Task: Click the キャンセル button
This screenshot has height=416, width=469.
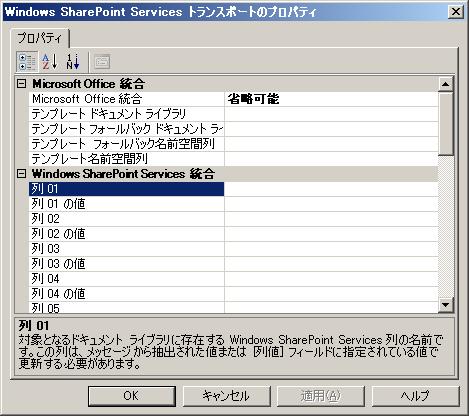Action: click(226, 396)
